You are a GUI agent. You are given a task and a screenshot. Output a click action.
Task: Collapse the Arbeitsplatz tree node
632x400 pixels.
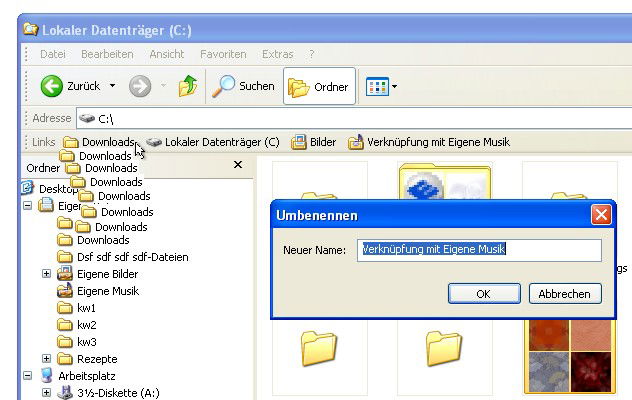27,376
